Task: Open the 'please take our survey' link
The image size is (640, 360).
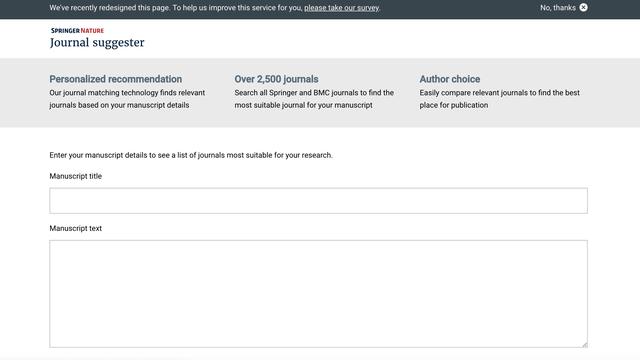Action: coord(342,8)
